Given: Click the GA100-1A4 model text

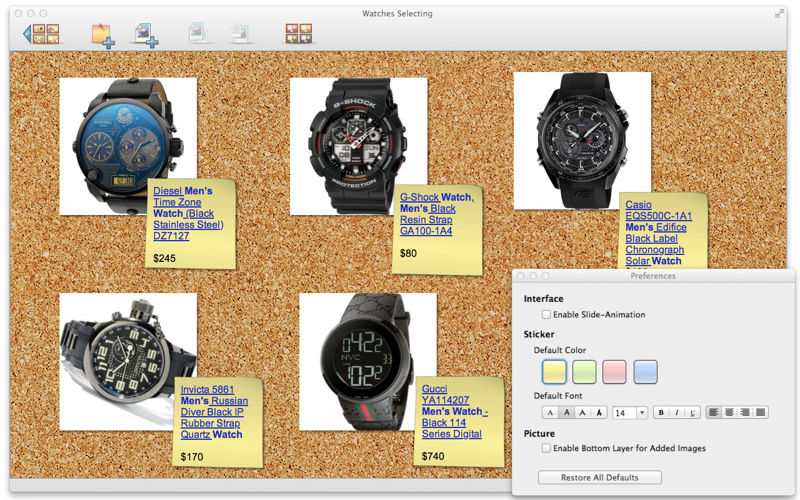Looking at the screenshot, I should point(426,231).
